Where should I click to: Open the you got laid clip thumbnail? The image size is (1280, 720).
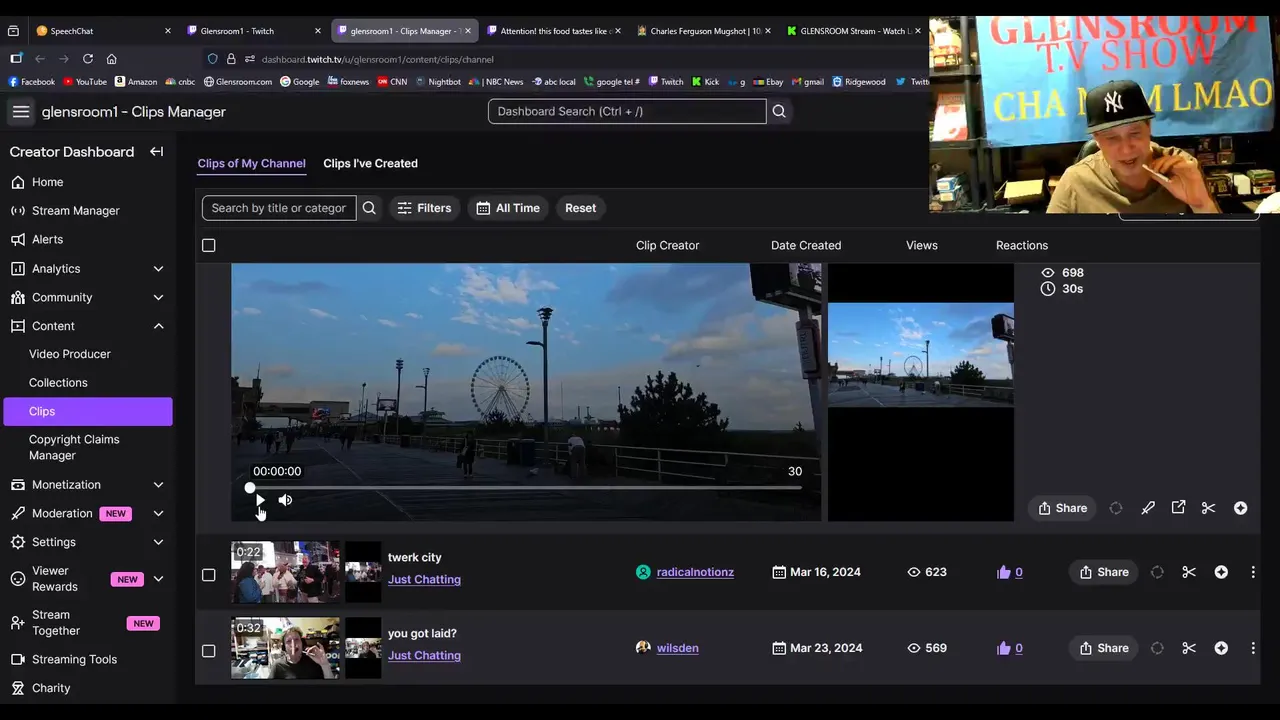[x=285, y=648]
